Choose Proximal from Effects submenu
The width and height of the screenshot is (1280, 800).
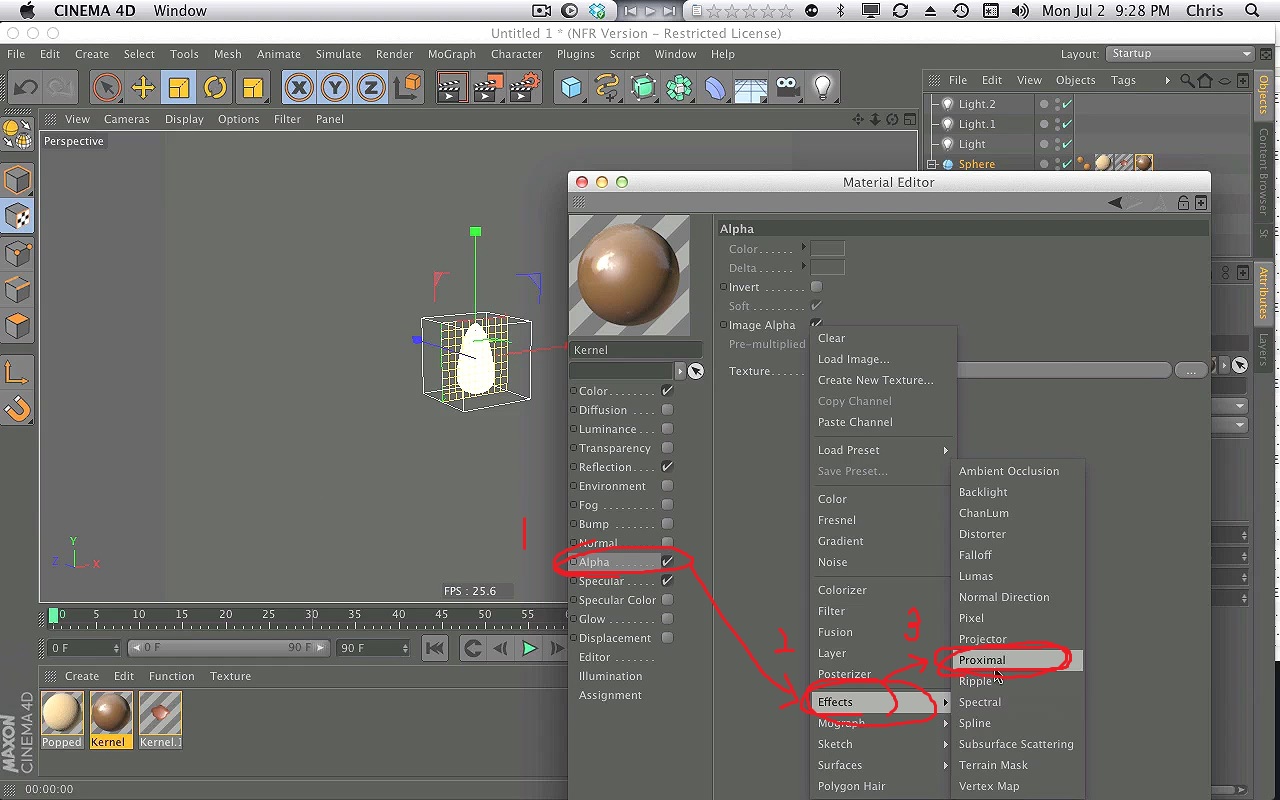(1017, 660)
